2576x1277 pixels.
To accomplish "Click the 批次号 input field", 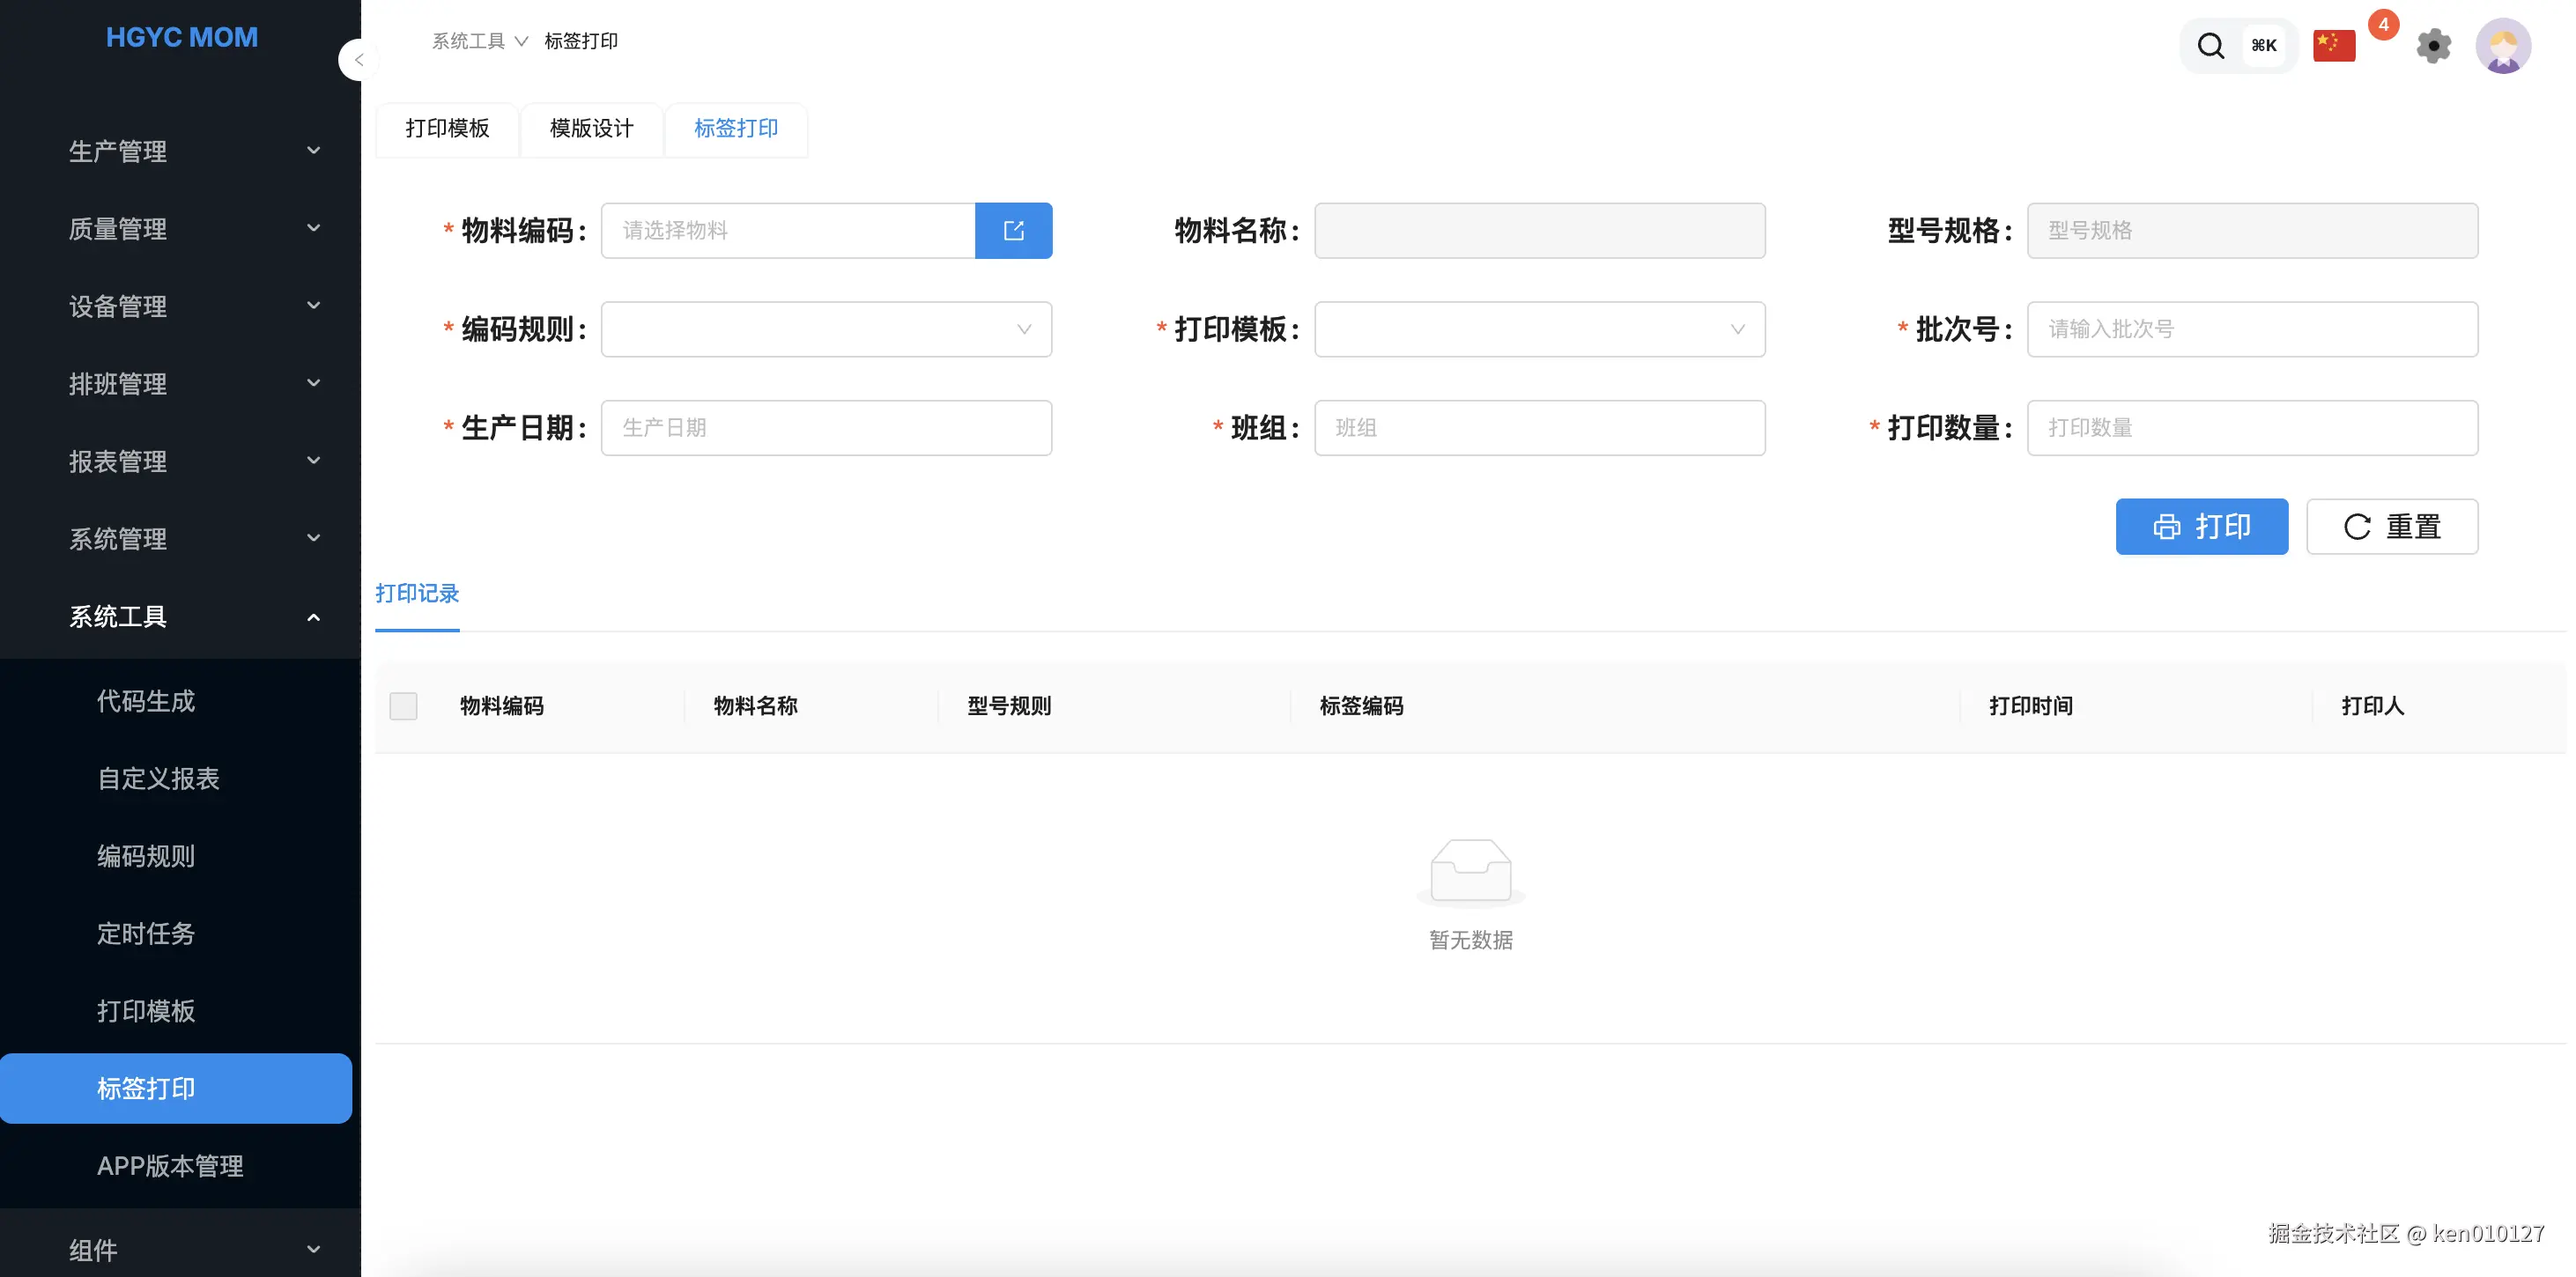I will pos(2251,329).
